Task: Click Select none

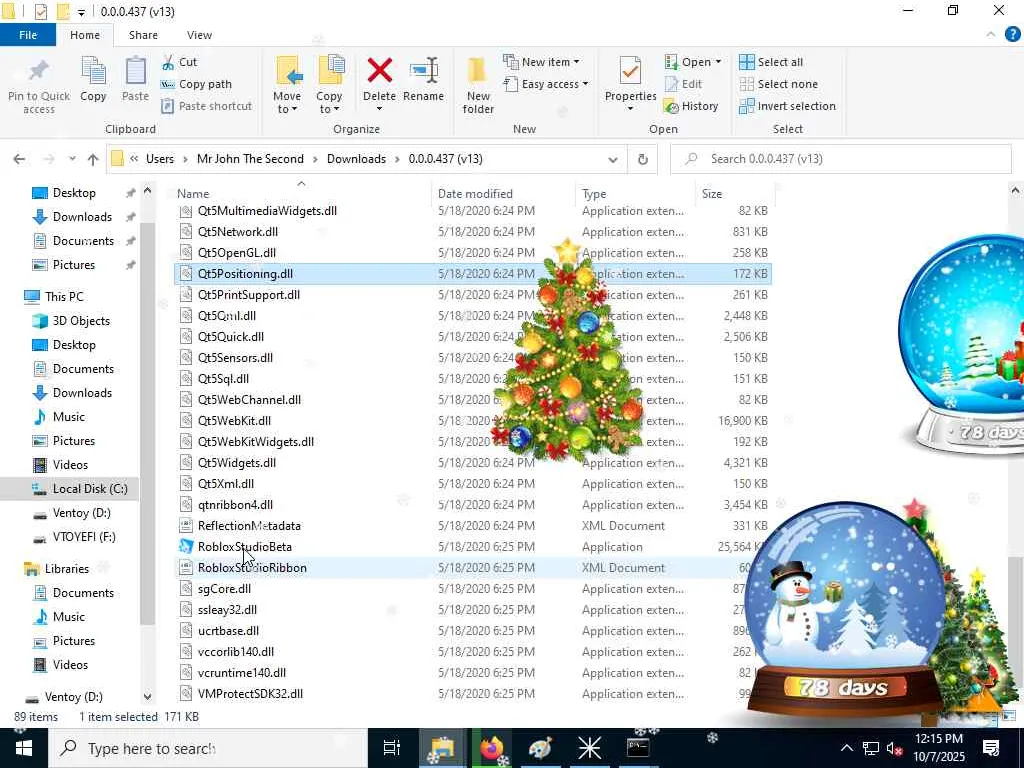Action: click(778, 84)
